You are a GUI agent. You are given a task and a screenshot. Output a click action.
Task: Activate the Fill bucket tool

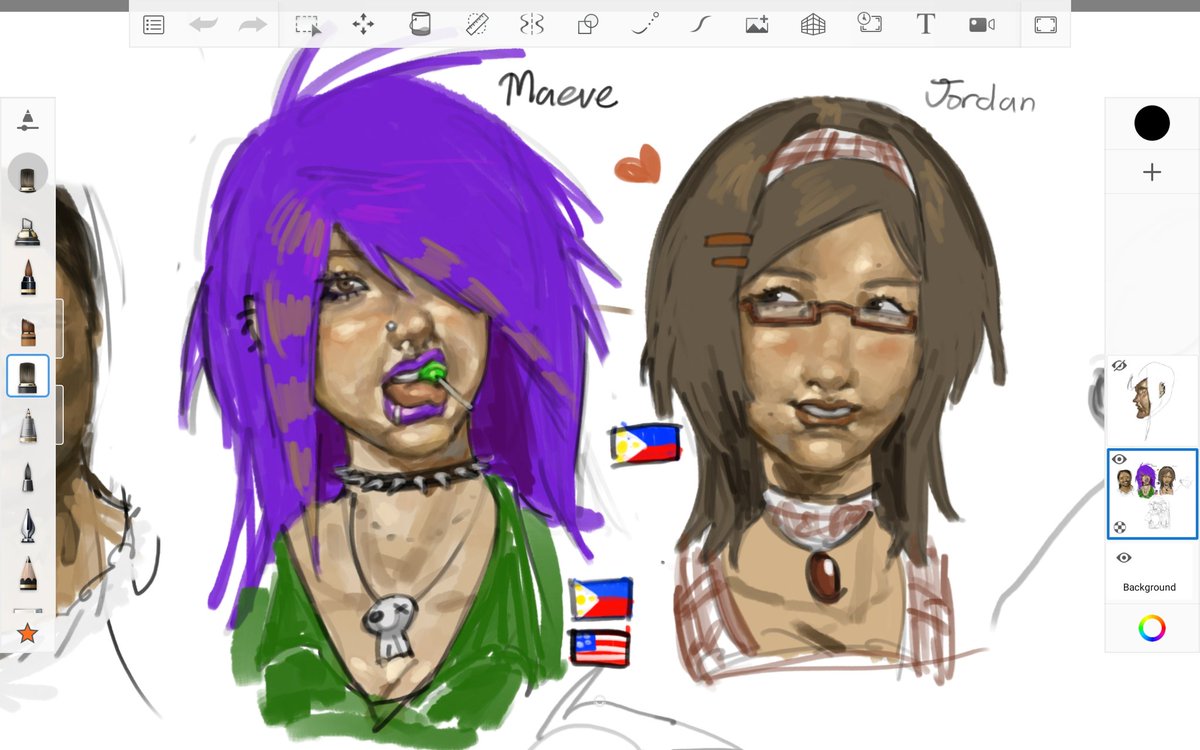[420, 24]
